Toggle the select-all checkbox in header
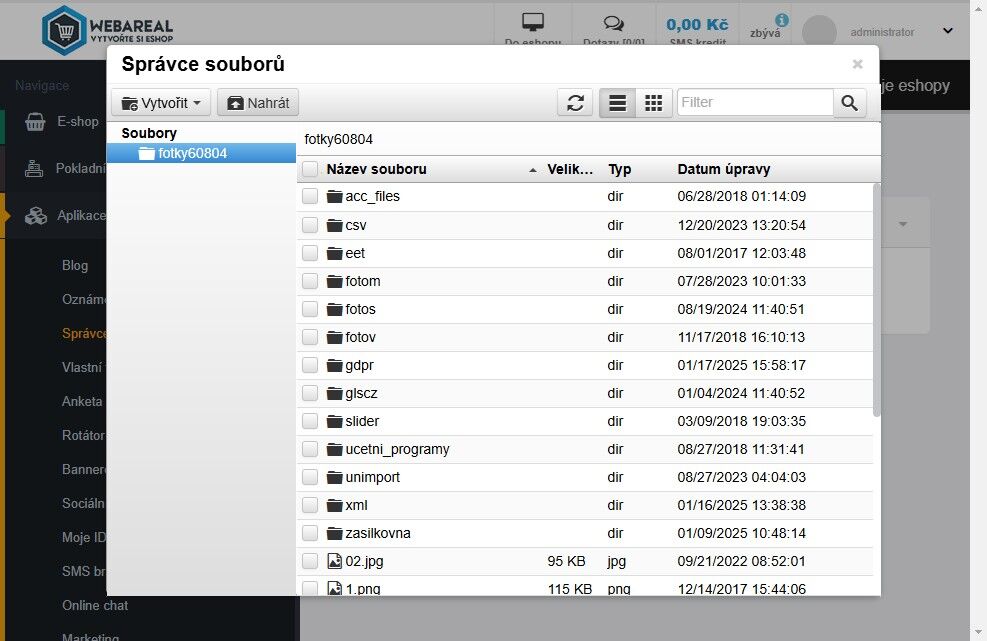The height and width of the screenshot is (641, 987). coord(310,169)
